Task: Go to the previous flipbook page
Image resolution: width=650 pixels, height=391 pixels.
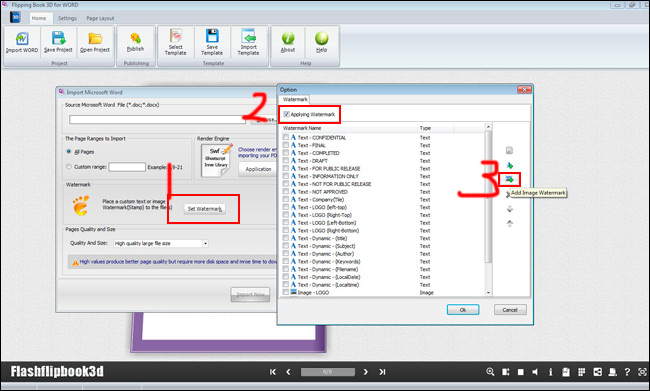Action: pyautogui.click(x=288, y=372)
